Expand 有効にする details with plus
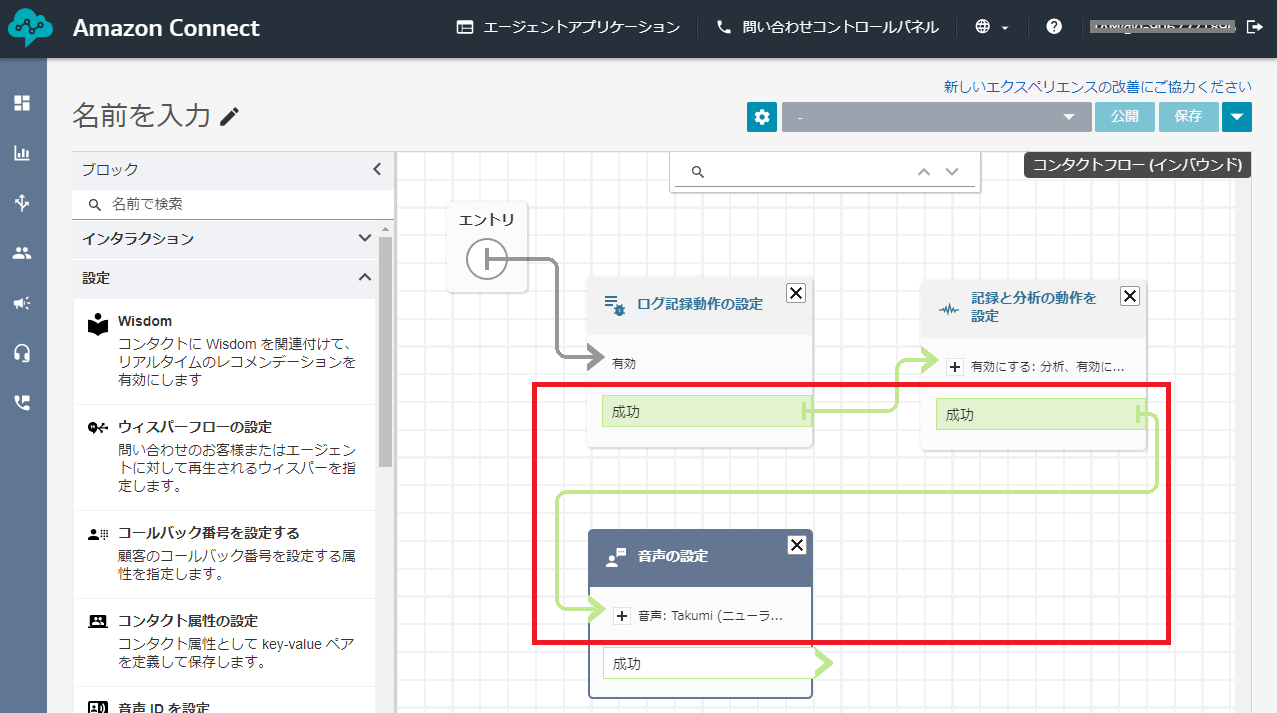This screenshot has height=713, width=1277. coord(954,367)
